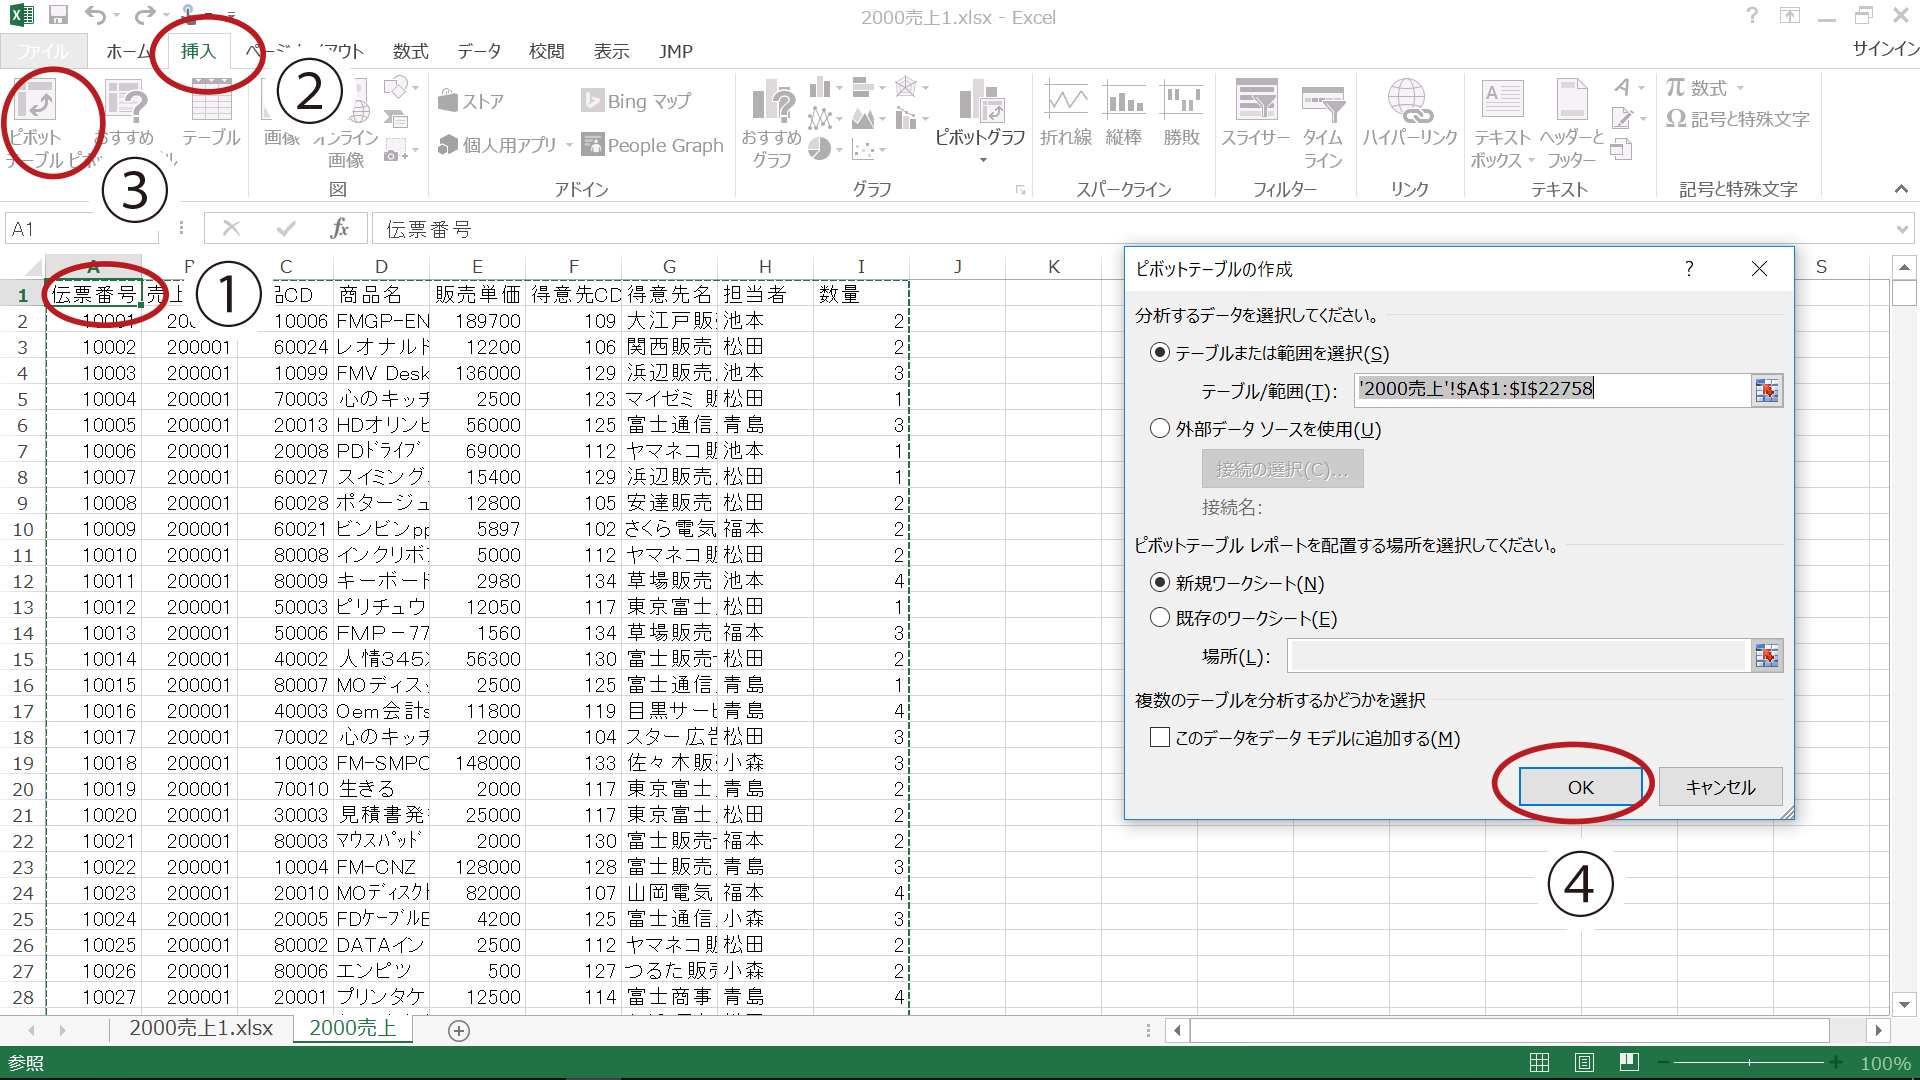The image size is (1920, 1080).
Task: Launch Bing Maps add-in
Action: (x=636, y=101)
